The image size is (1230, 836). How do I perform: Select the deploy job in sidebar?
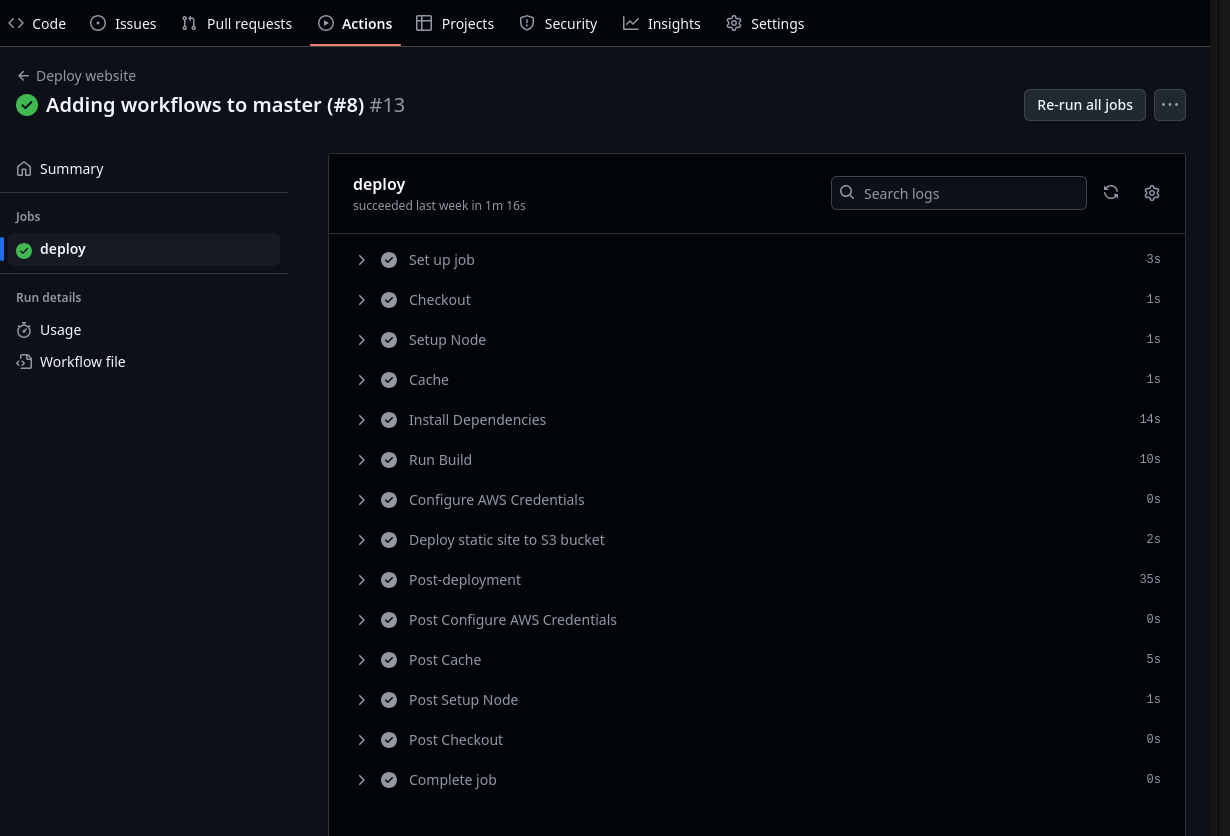tap(63, 249)
